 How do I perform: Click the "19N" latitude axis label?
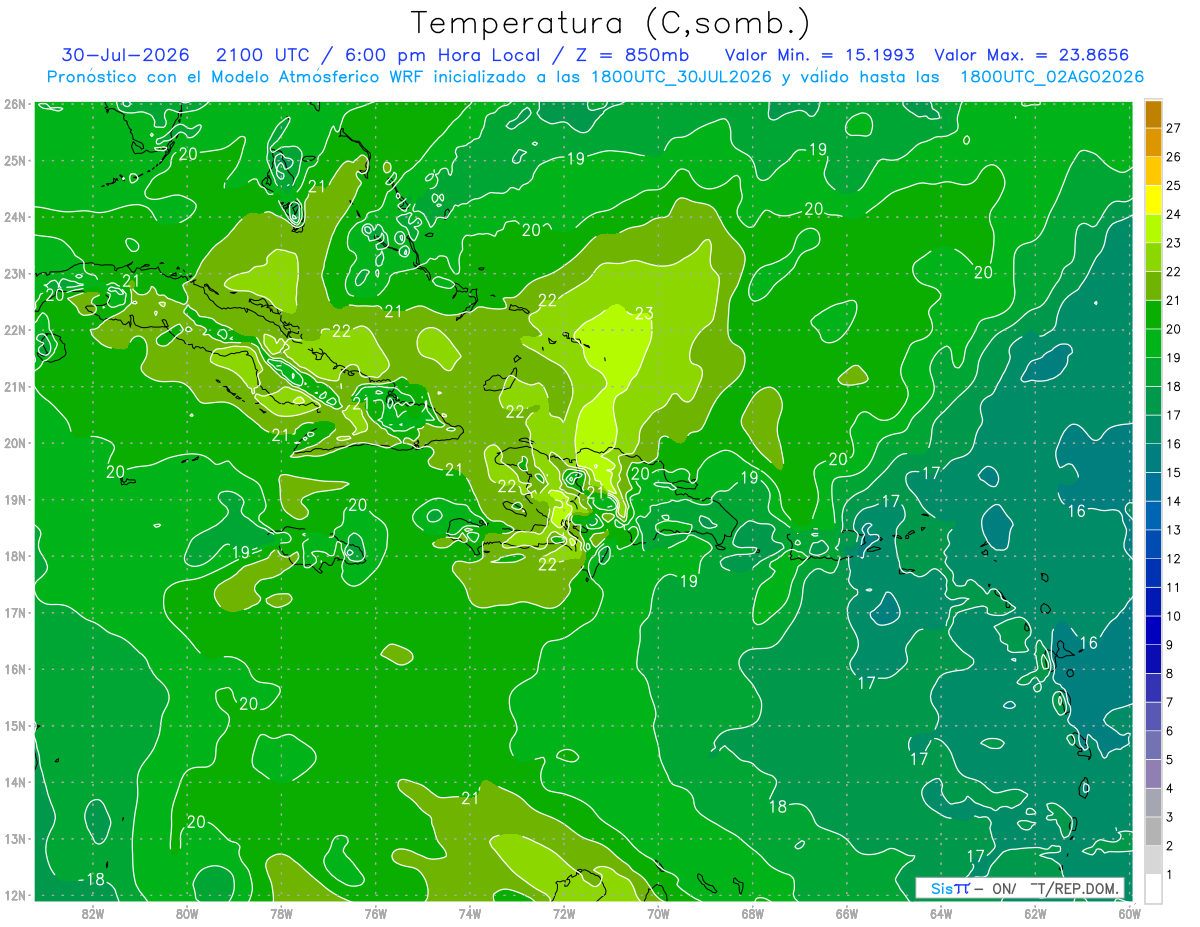[14, 499]
